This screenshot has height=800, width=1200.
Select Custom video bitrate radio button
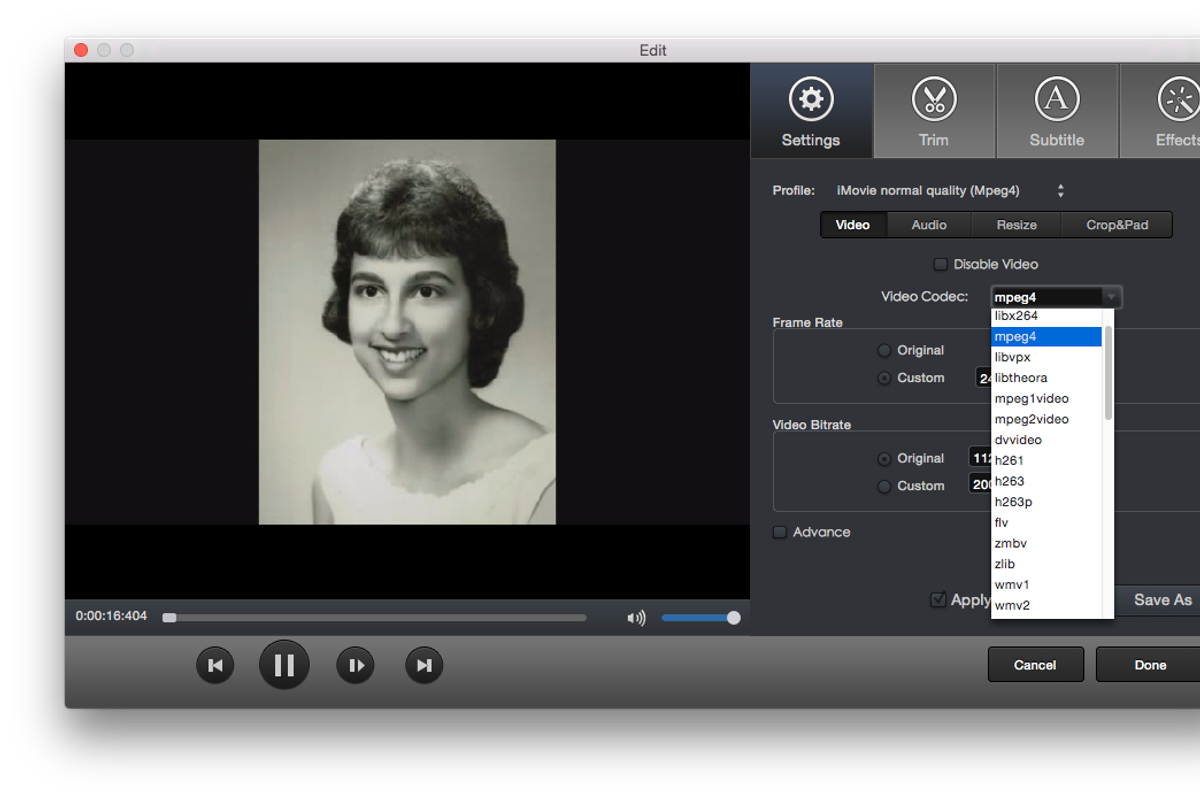pyautogui.click(x=884, y=486)
